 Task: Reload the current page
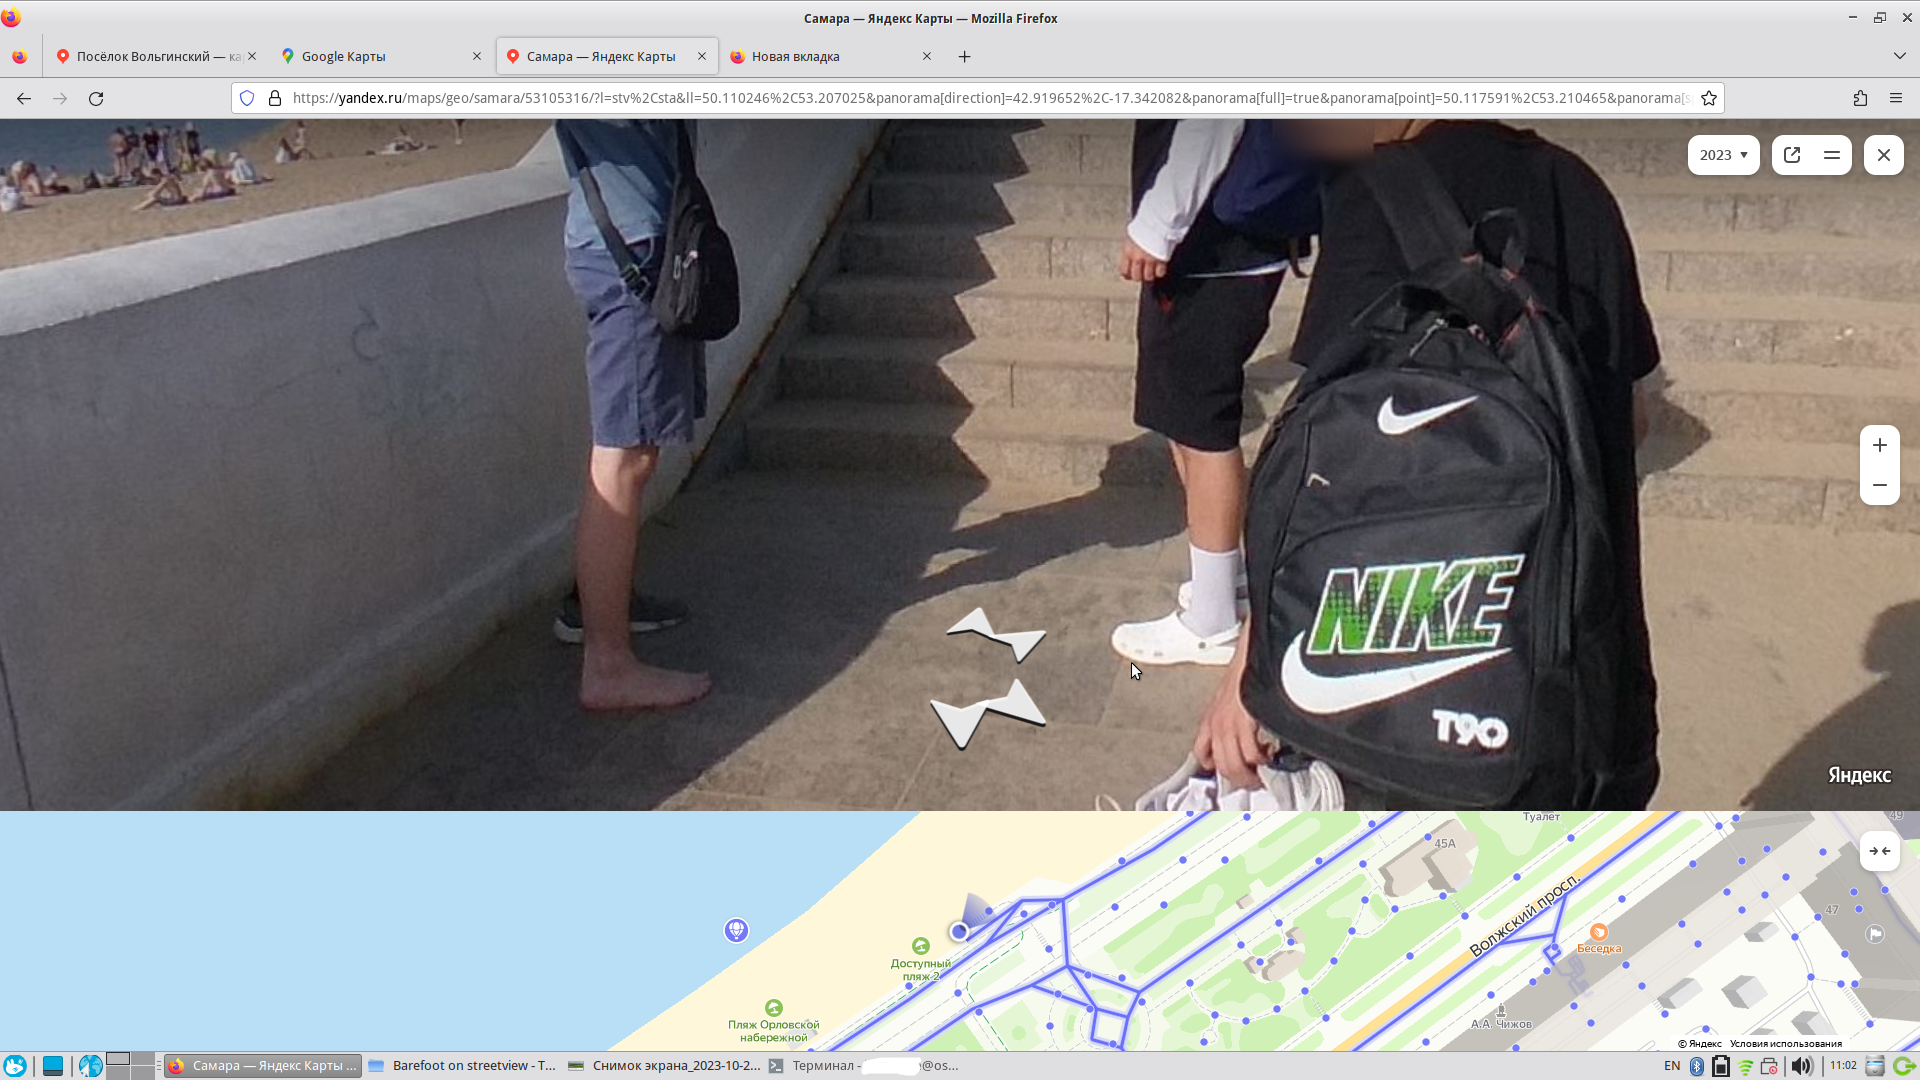[x=96, y=98]
